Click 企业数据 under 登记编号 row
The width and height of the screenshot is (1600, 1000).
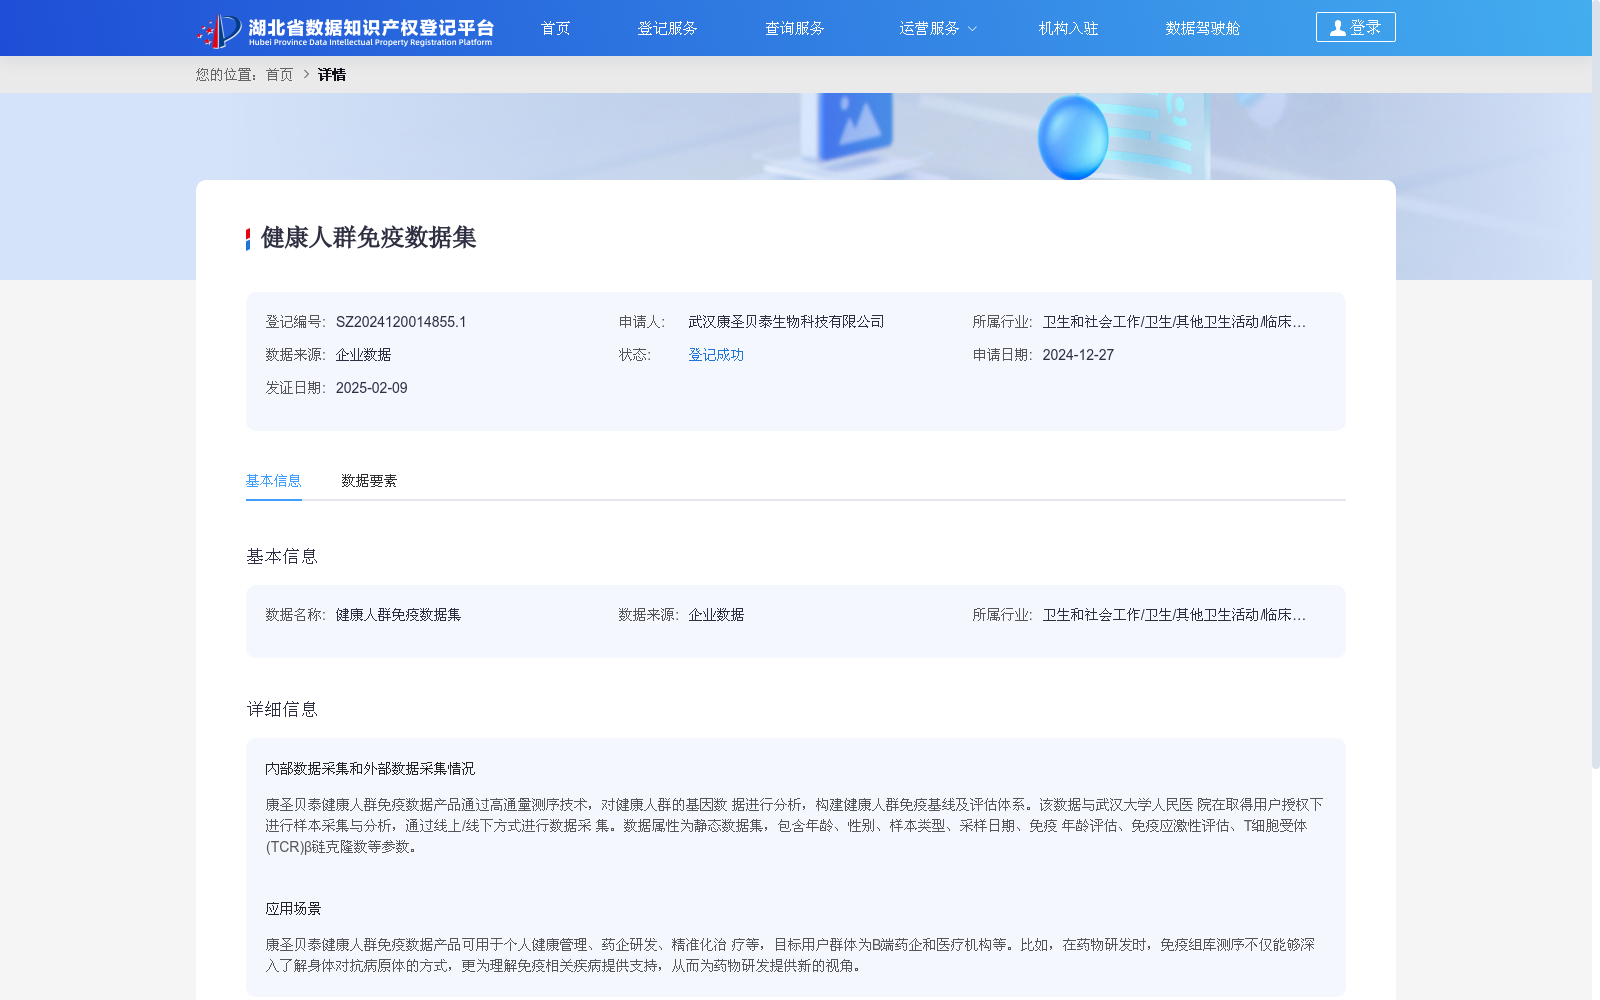pos(363,355)
